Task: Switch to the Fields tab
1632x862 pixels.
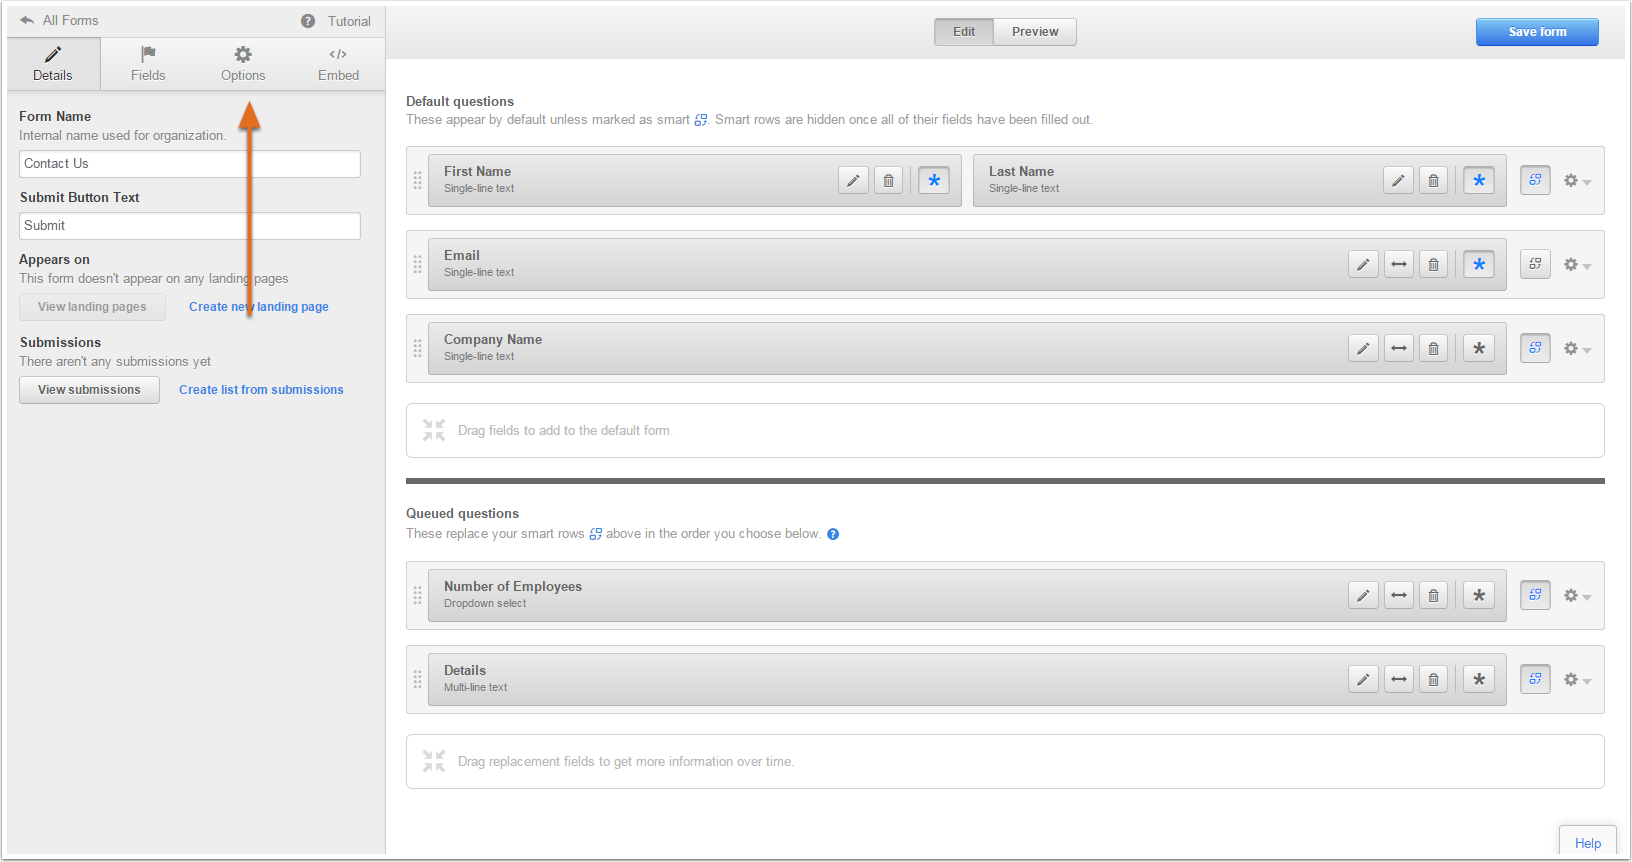Action: coord(148,64)
